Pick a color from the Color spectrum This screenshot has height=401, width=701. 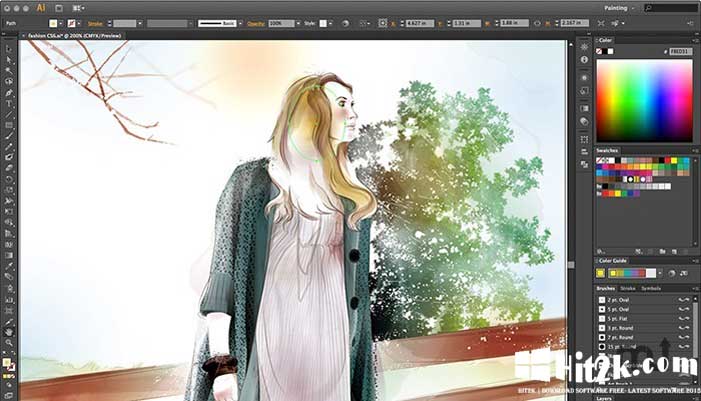tap(644, 101)
